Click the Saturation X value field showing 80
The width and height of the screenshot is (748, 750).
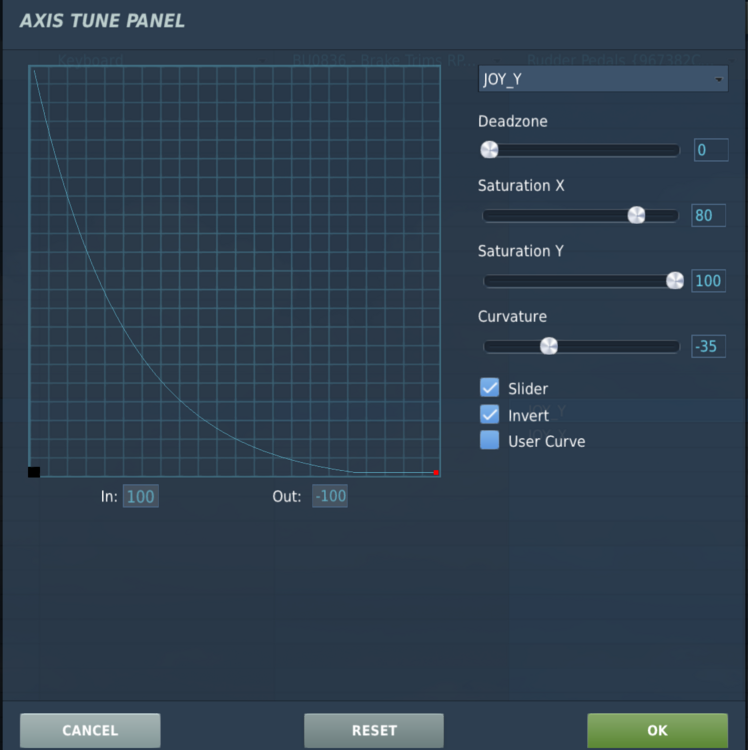click(708, 215)
